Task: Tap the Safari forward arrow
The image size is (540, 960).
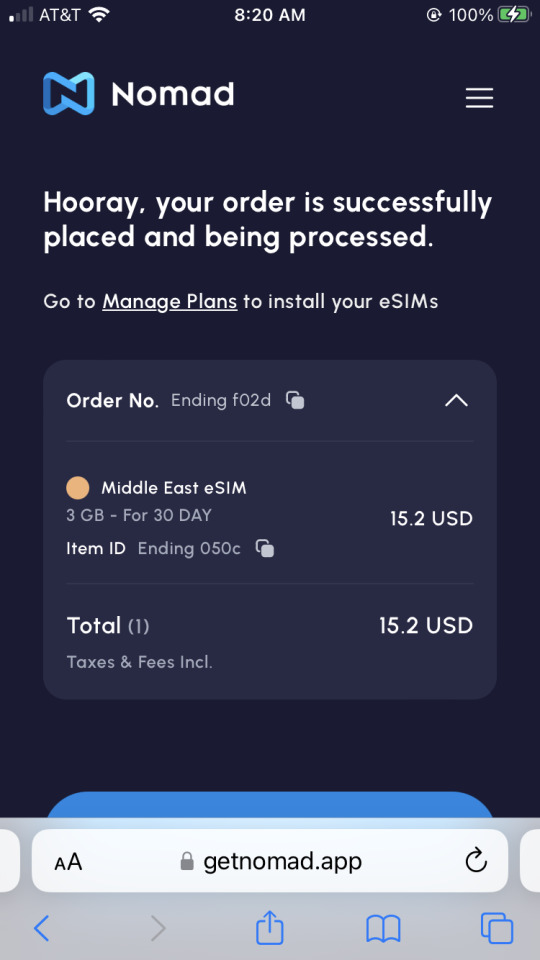Action: tap(158, 928)
